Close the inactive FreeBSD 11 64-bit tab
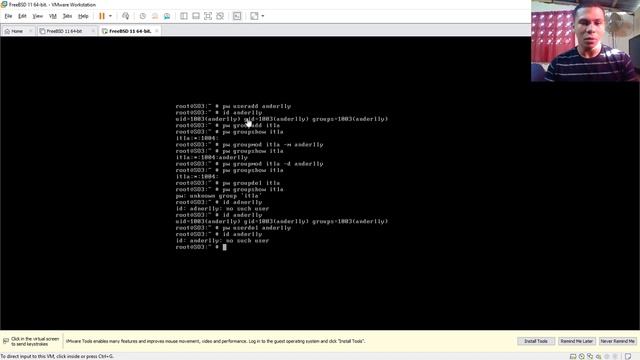The image size is (640, 360). tap(93, 31)
